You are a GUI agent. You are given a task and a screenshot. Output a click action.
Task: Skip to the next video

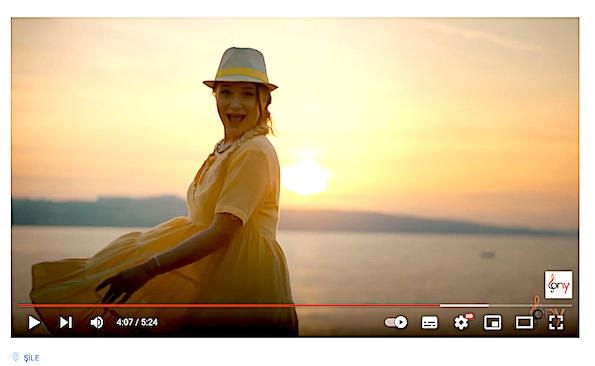coord(66,323)
